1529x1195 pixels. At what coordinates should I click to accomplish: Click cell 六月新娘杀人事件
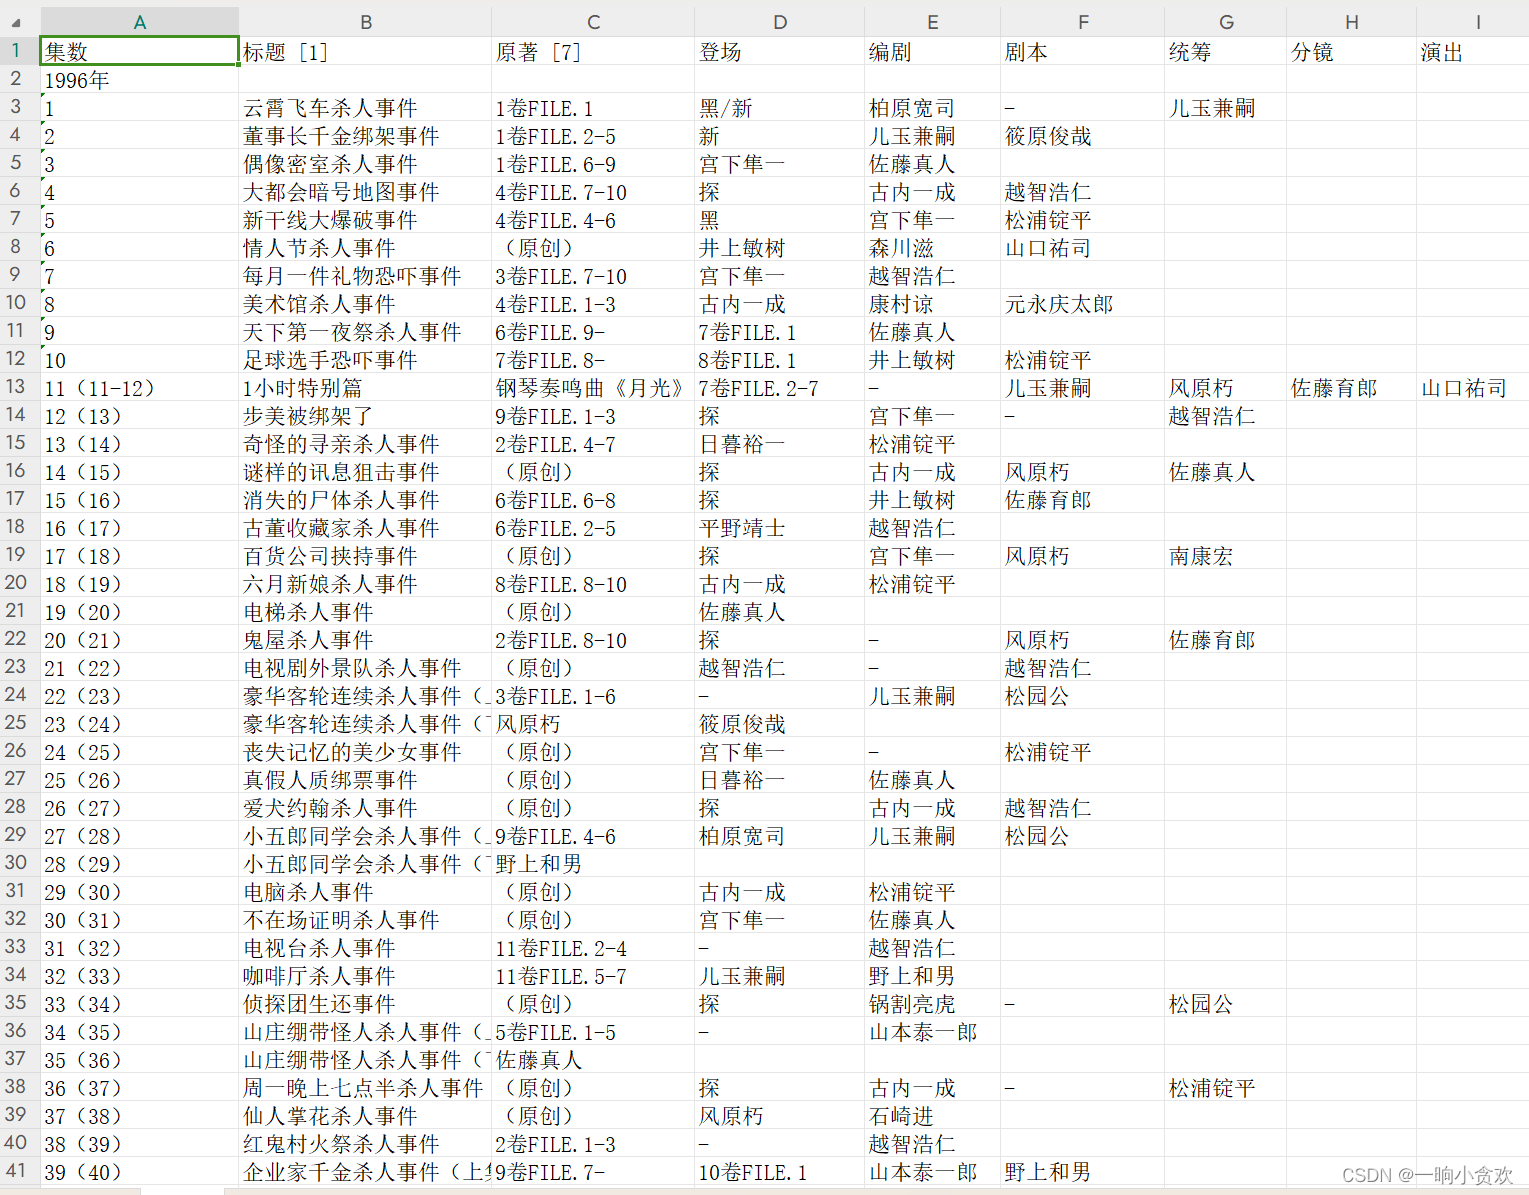coord(366,584)
